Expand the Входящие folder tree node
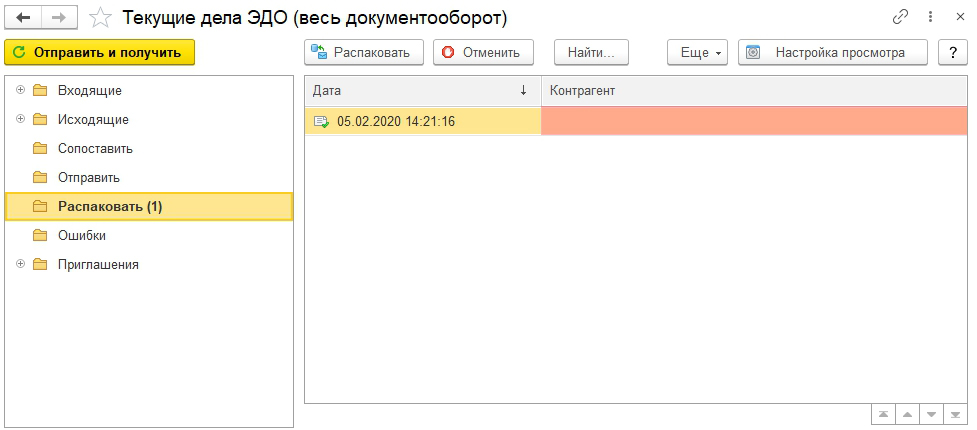 [x=20, y=90]
